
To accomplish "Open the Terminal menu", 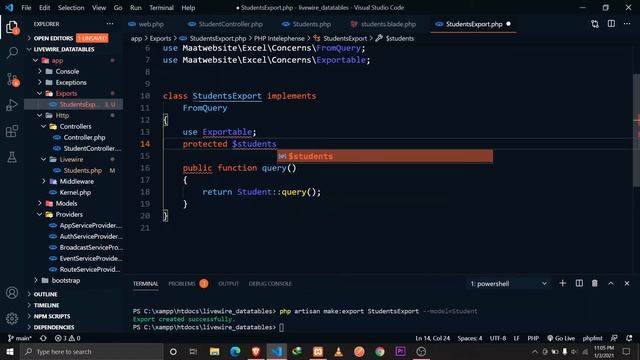I will pyautogui.click(x=161, y=8).
